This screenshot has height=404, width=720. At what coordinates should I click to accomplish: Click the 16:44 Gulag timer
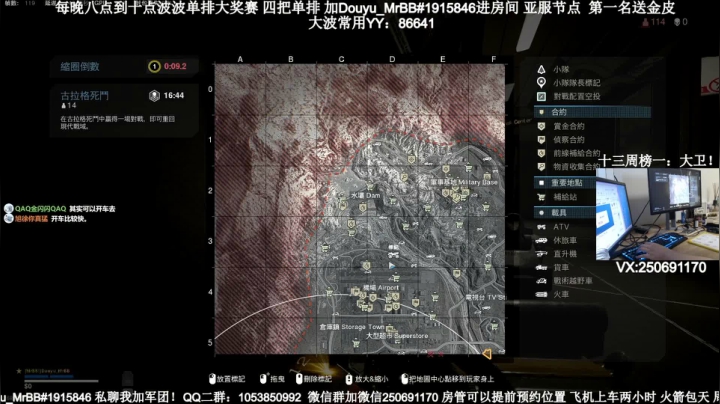174,95
